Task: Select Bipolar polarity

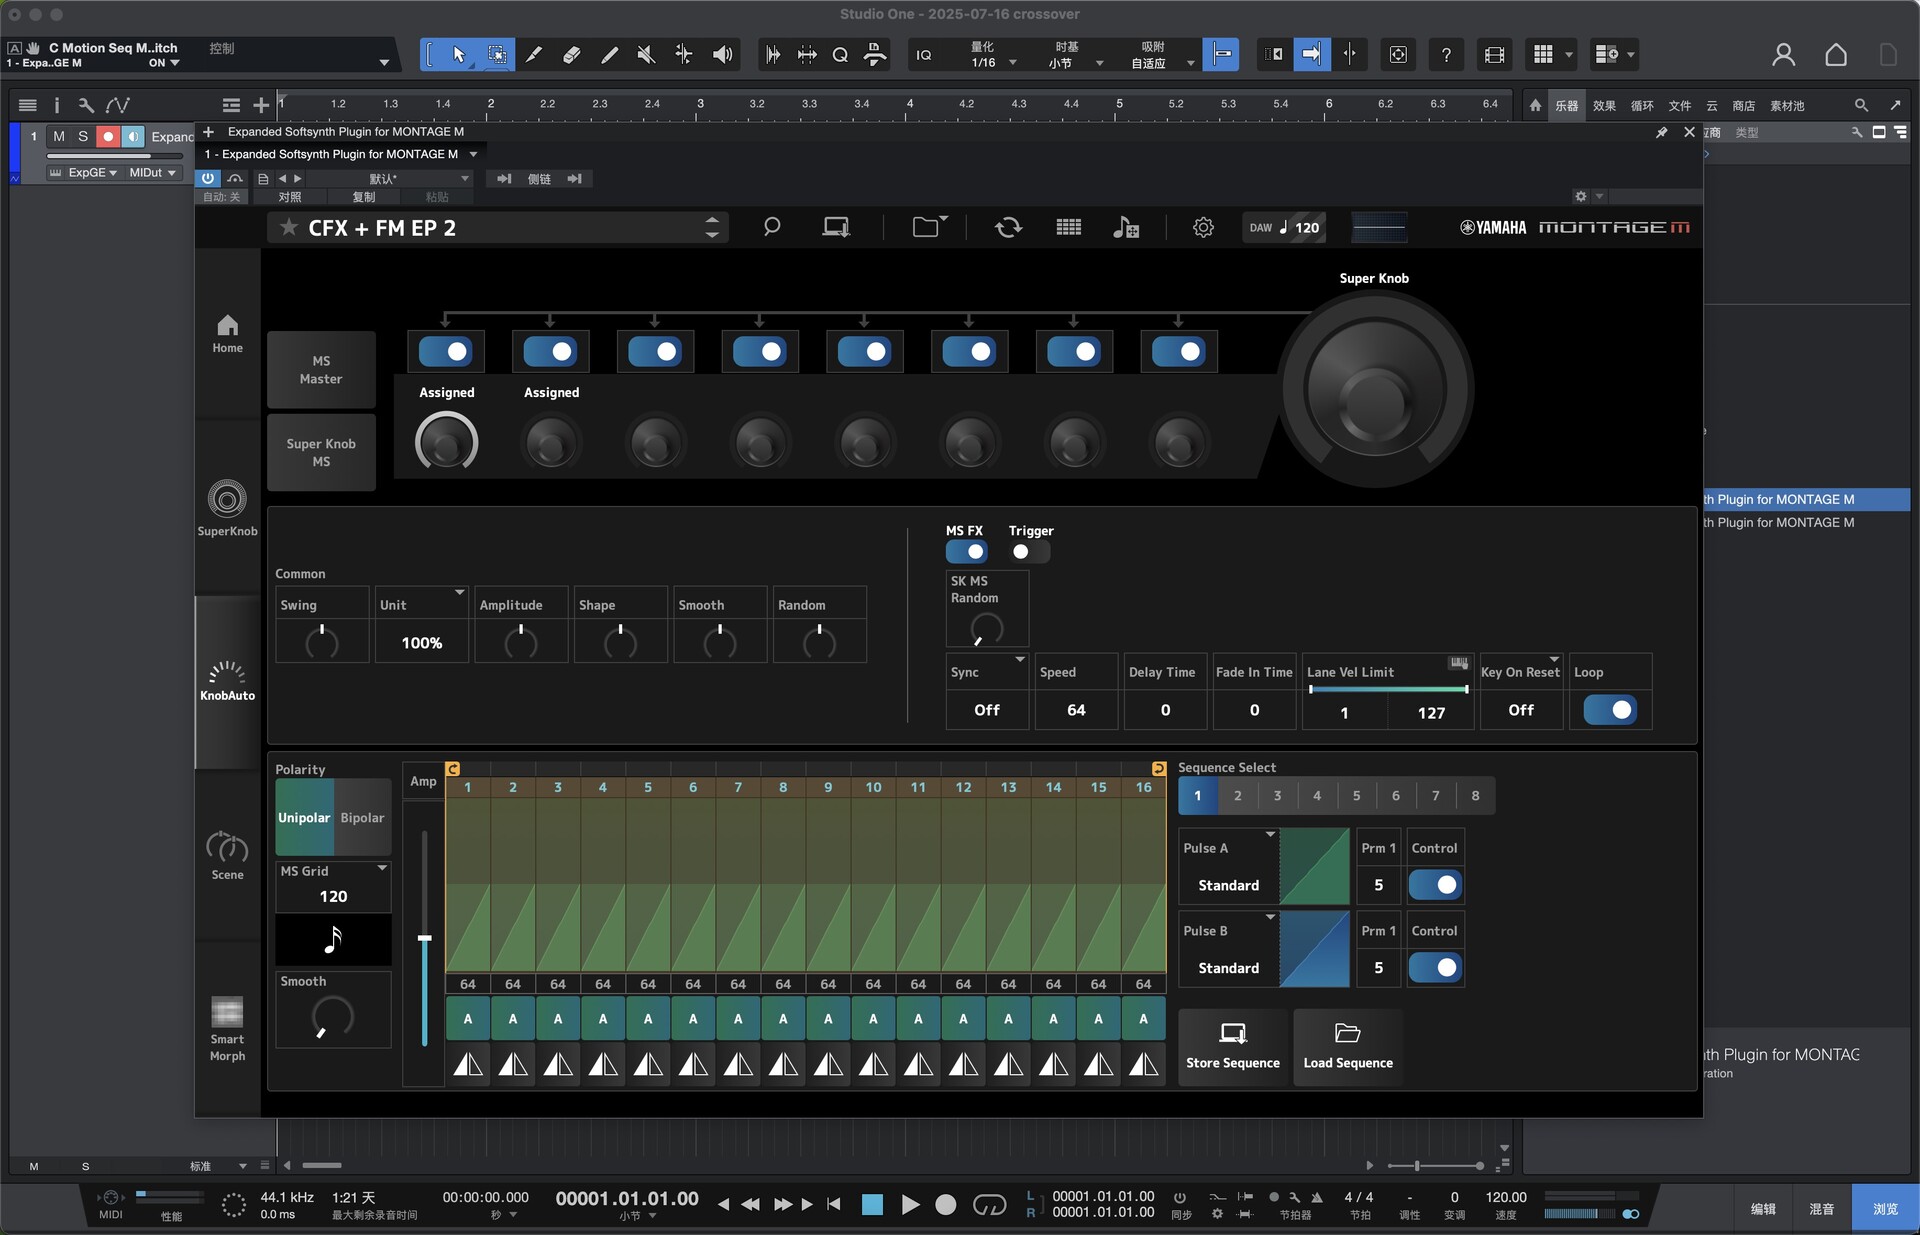Action: (362, 817)
